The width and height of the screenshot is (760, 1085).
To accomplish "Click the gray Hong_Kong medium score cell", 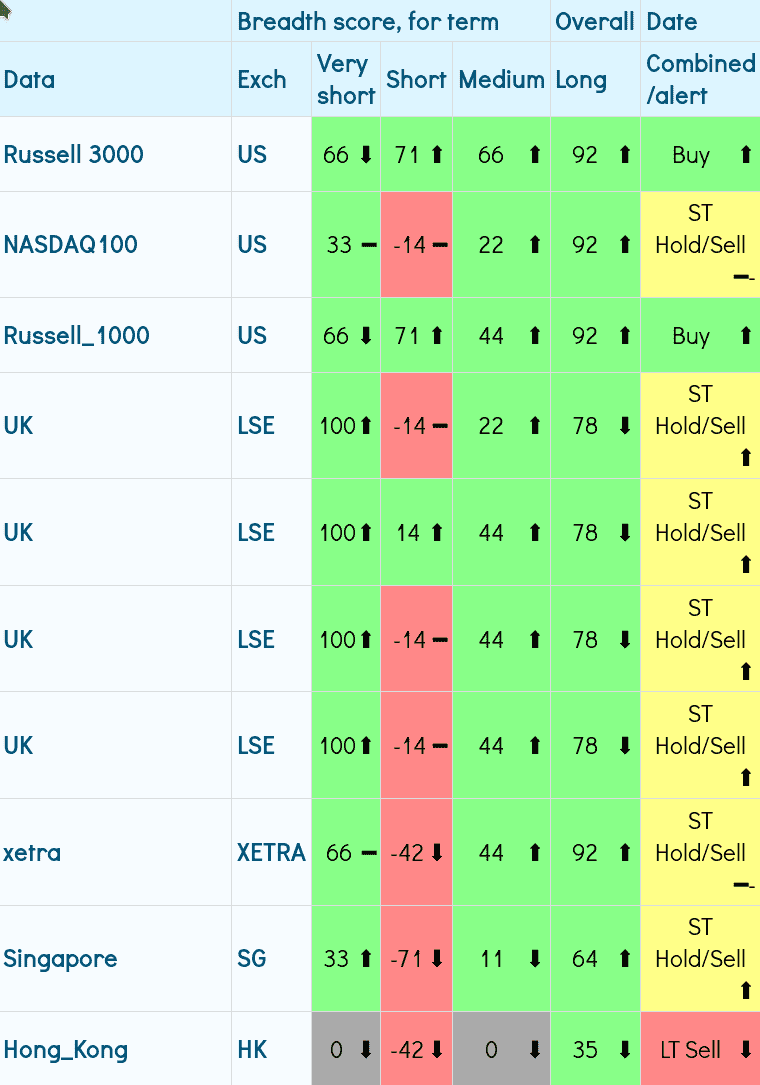I will click(502, 1050).
